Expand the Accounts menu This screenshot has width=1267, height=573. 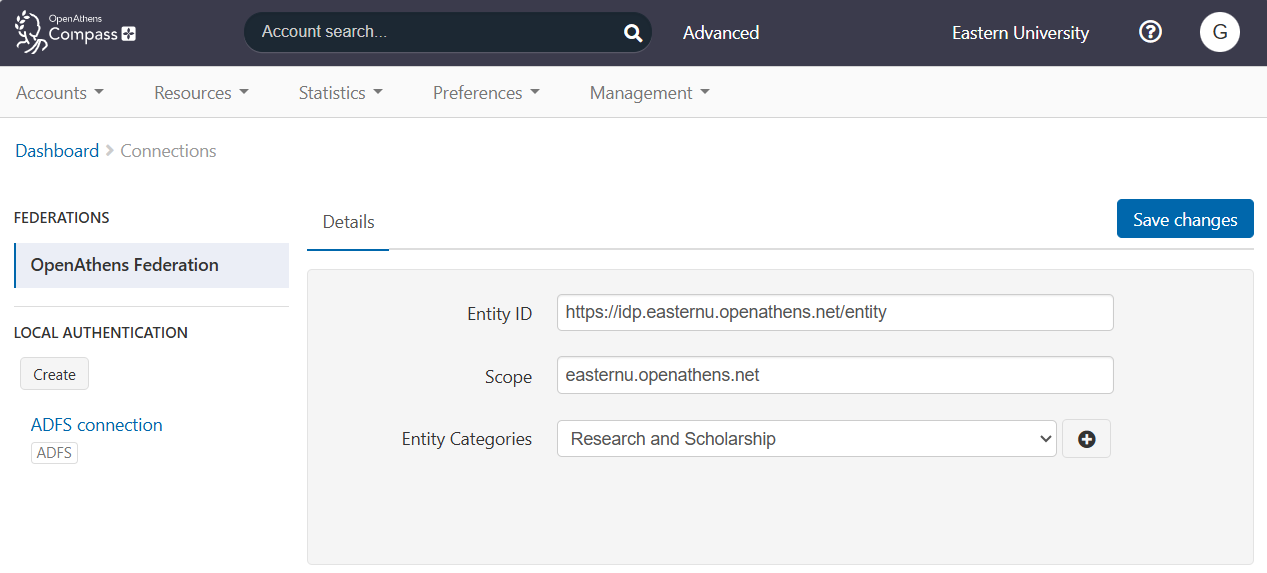(x=60, y=93)
